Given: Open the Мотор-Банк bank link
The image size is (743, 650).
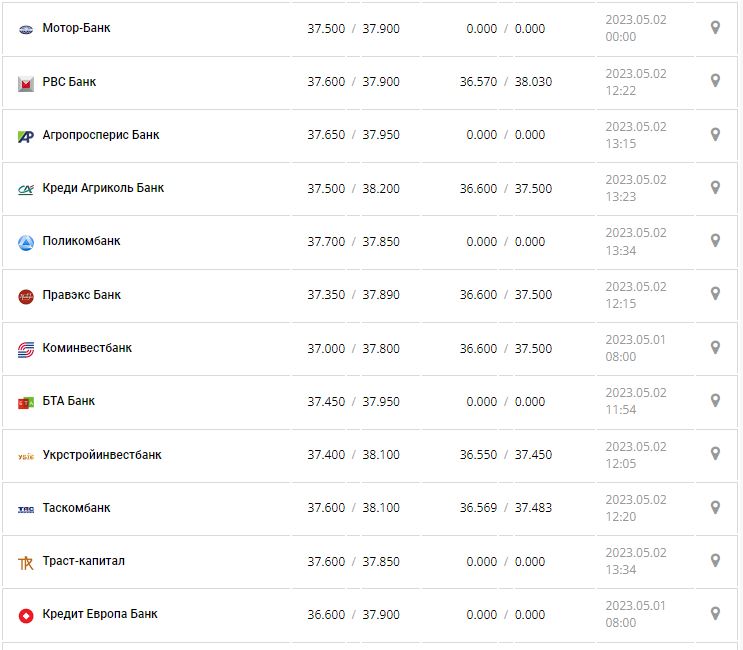Looking at the screenshot, I should (x=76, y=28).
